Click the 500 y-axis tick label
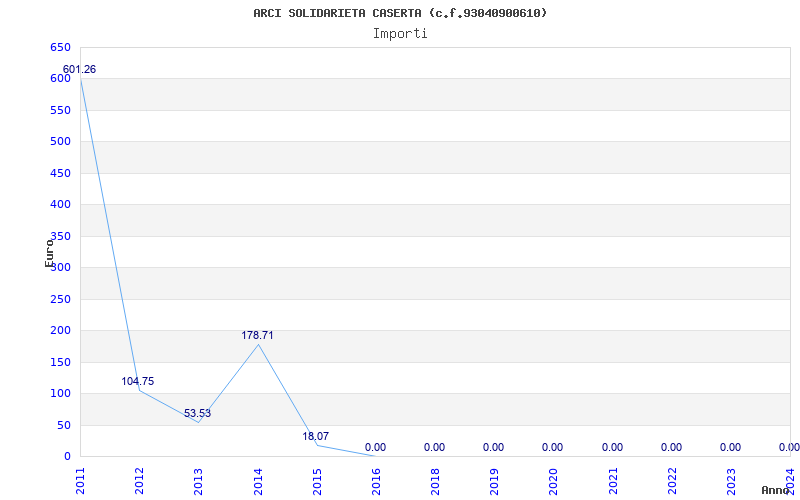The image size is (800, 500). tap(60, 141)
